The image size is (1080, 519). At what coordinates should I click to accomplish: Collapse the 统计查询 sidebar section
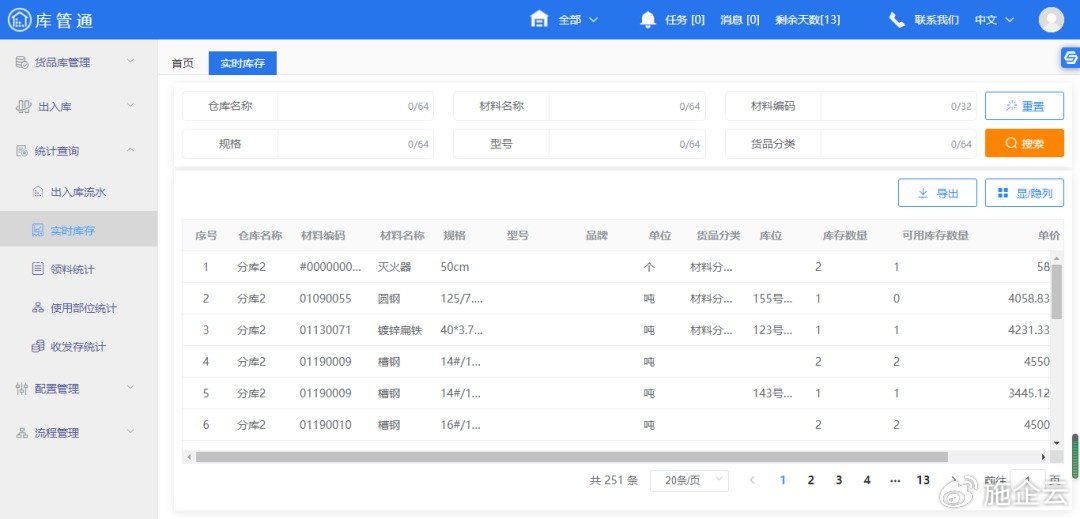130,151
